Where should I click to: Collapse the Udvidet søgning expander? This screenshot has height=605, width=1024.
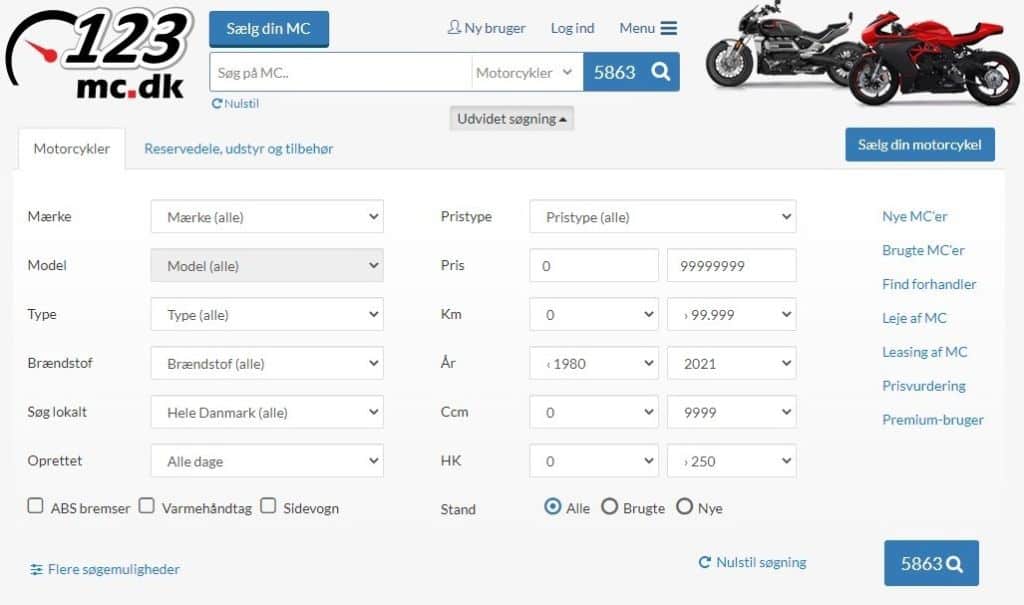(x=511, y=119)
